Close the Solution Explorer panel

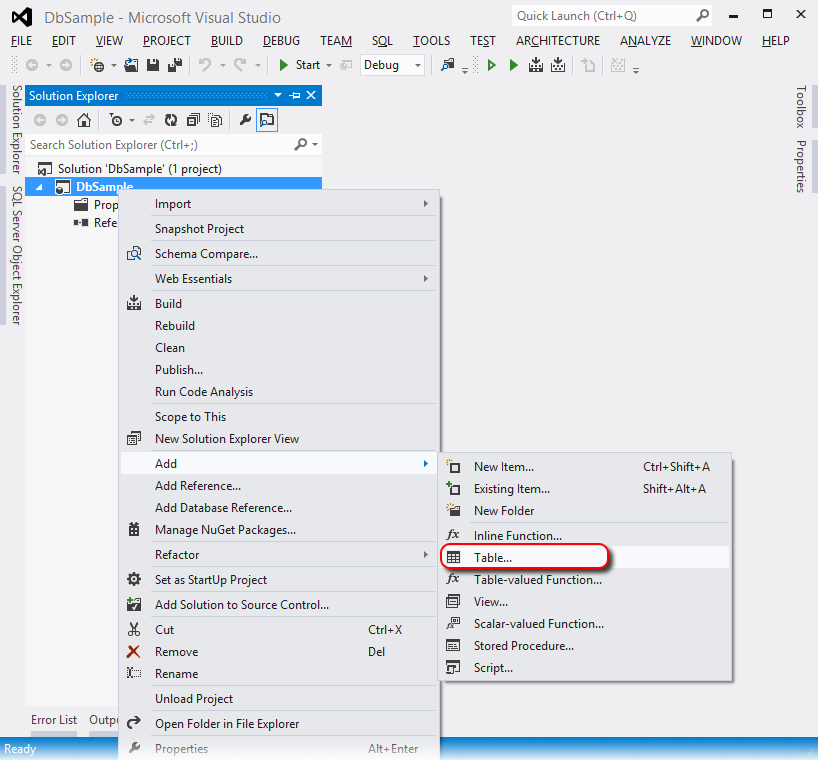[311, 95]
